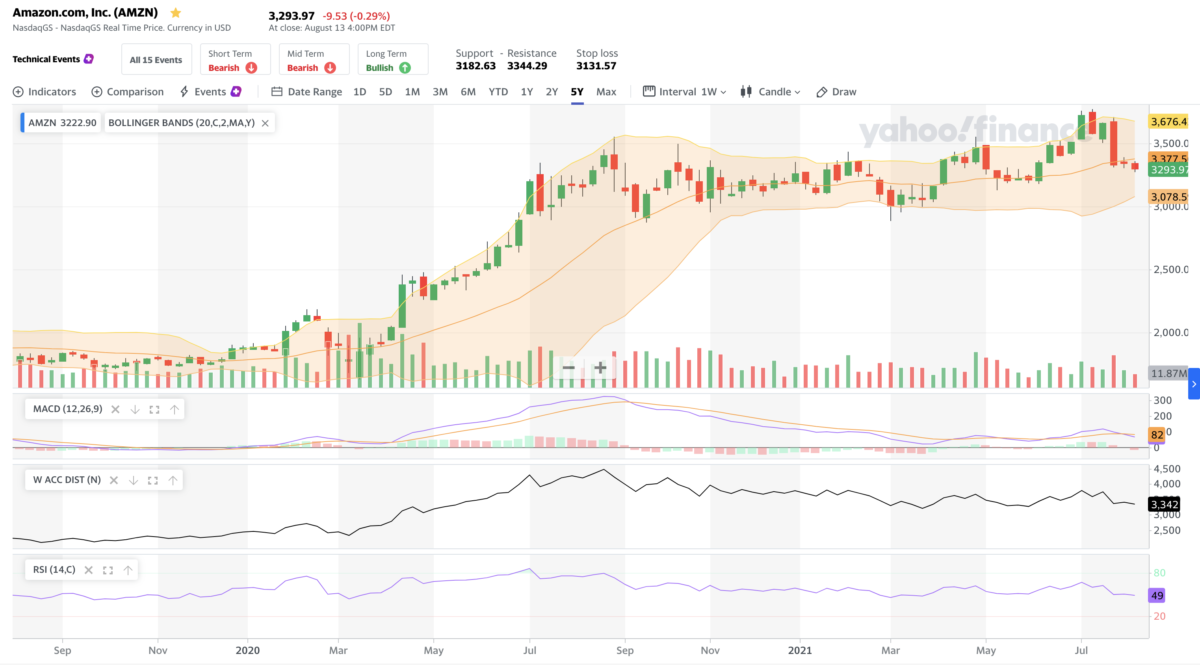Zoom in the chart with plus button
Screen dimensions: 1200x665
click(600, 367)
